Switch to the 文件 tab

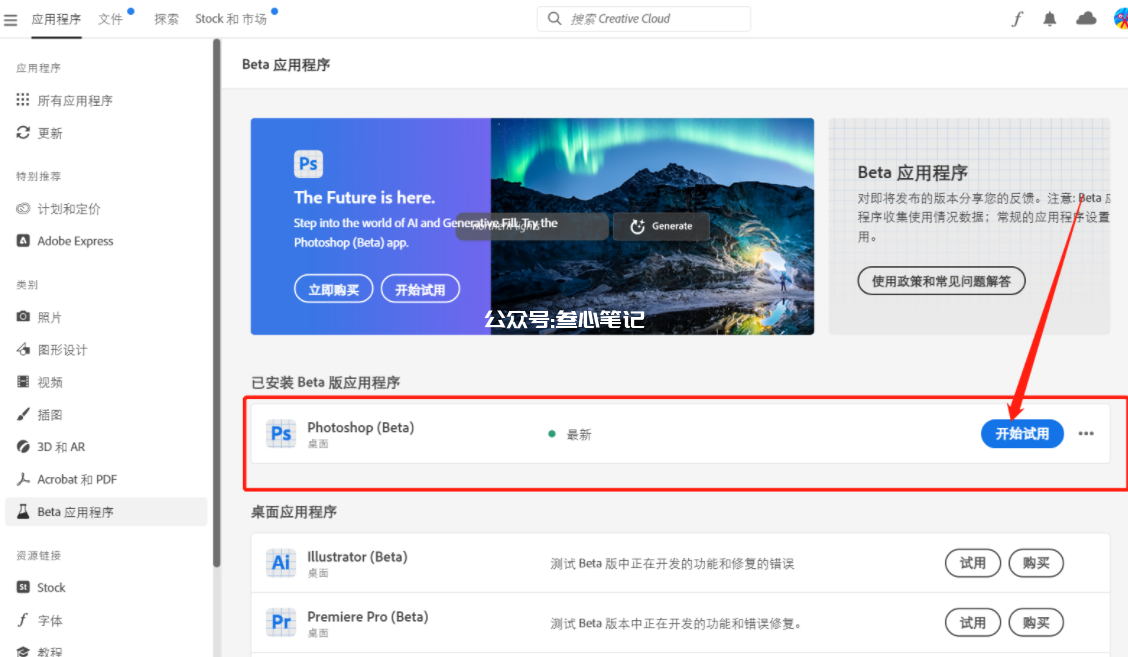111,19
